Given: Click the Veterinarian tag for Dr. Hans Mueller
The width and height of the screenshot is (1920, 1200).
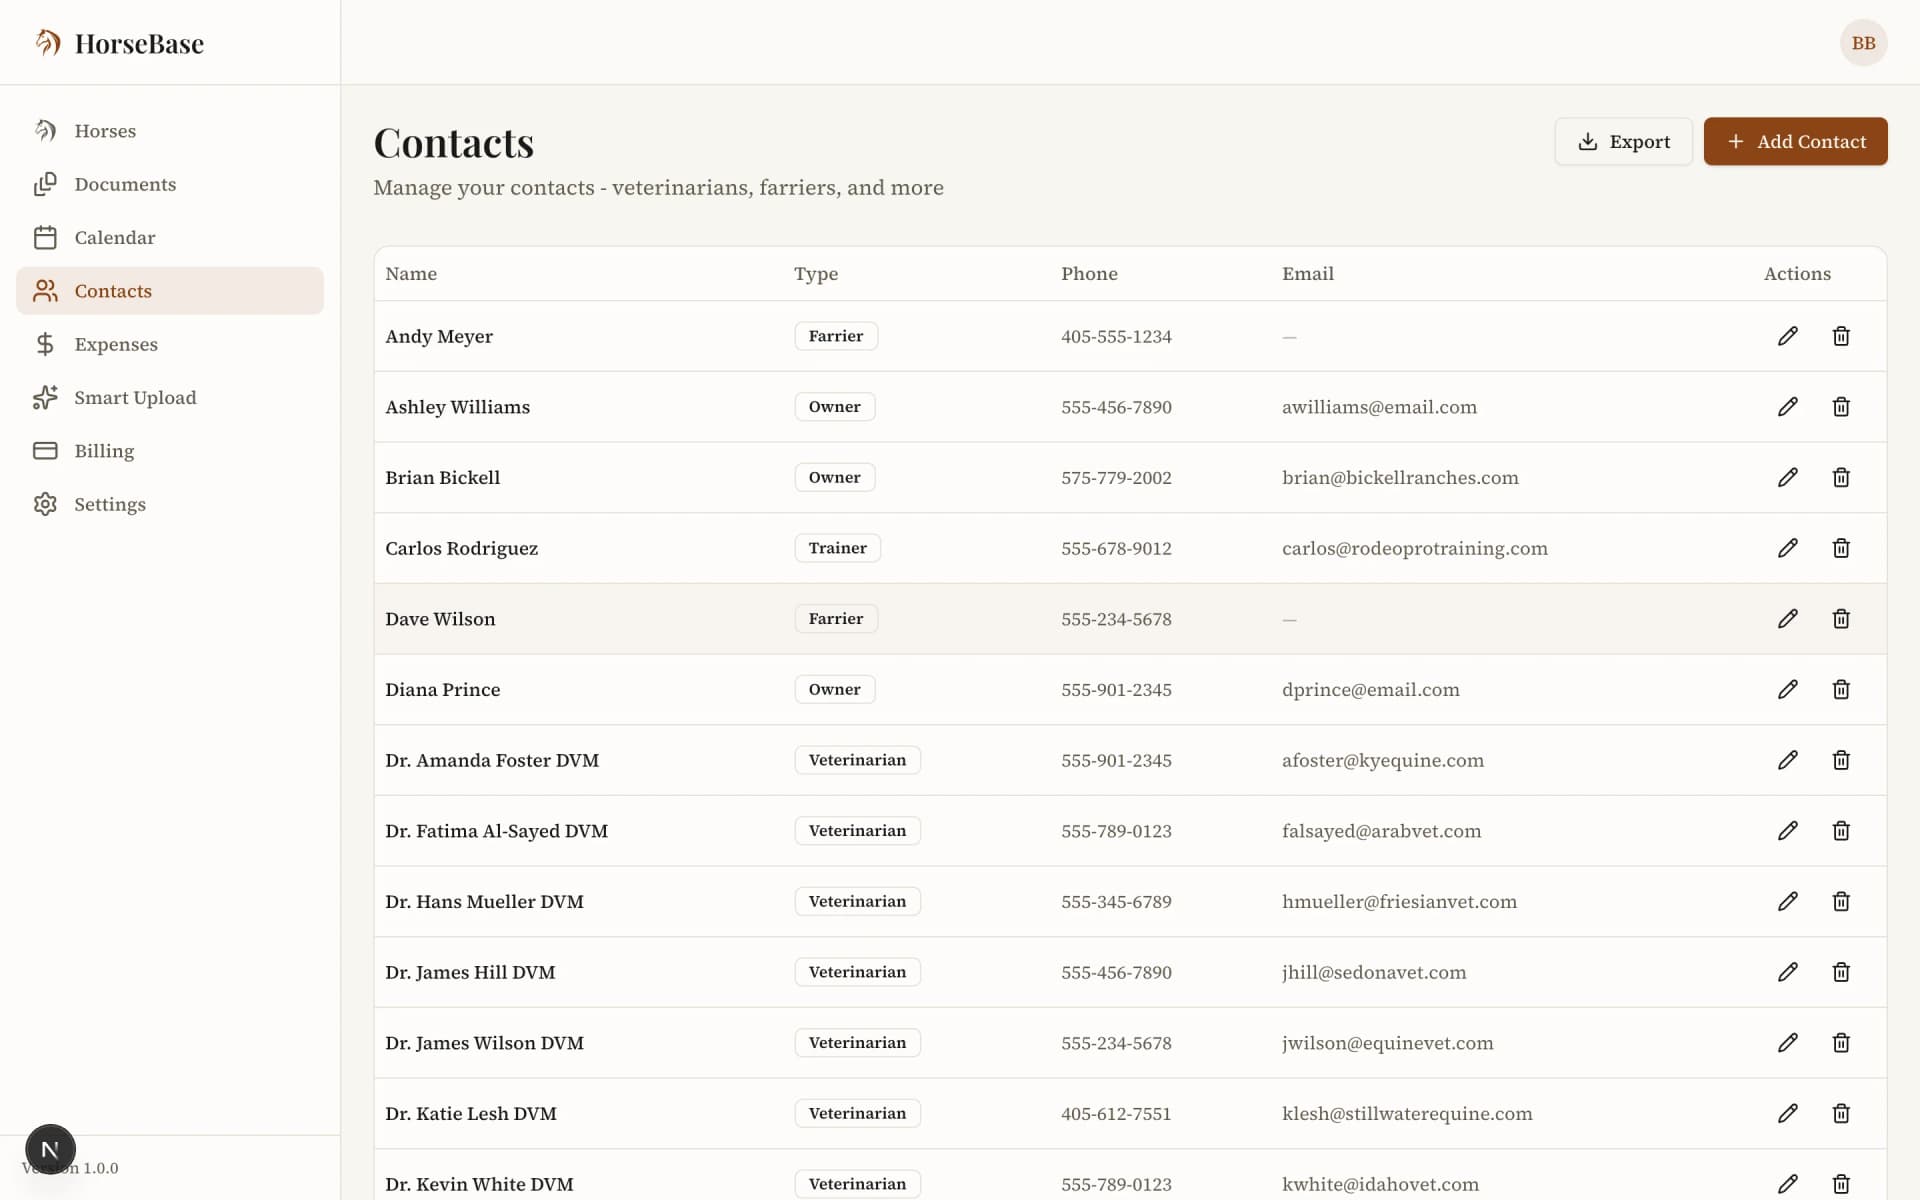Looking at the screenshot, I should pyautogui.click(x=857, y=901).
